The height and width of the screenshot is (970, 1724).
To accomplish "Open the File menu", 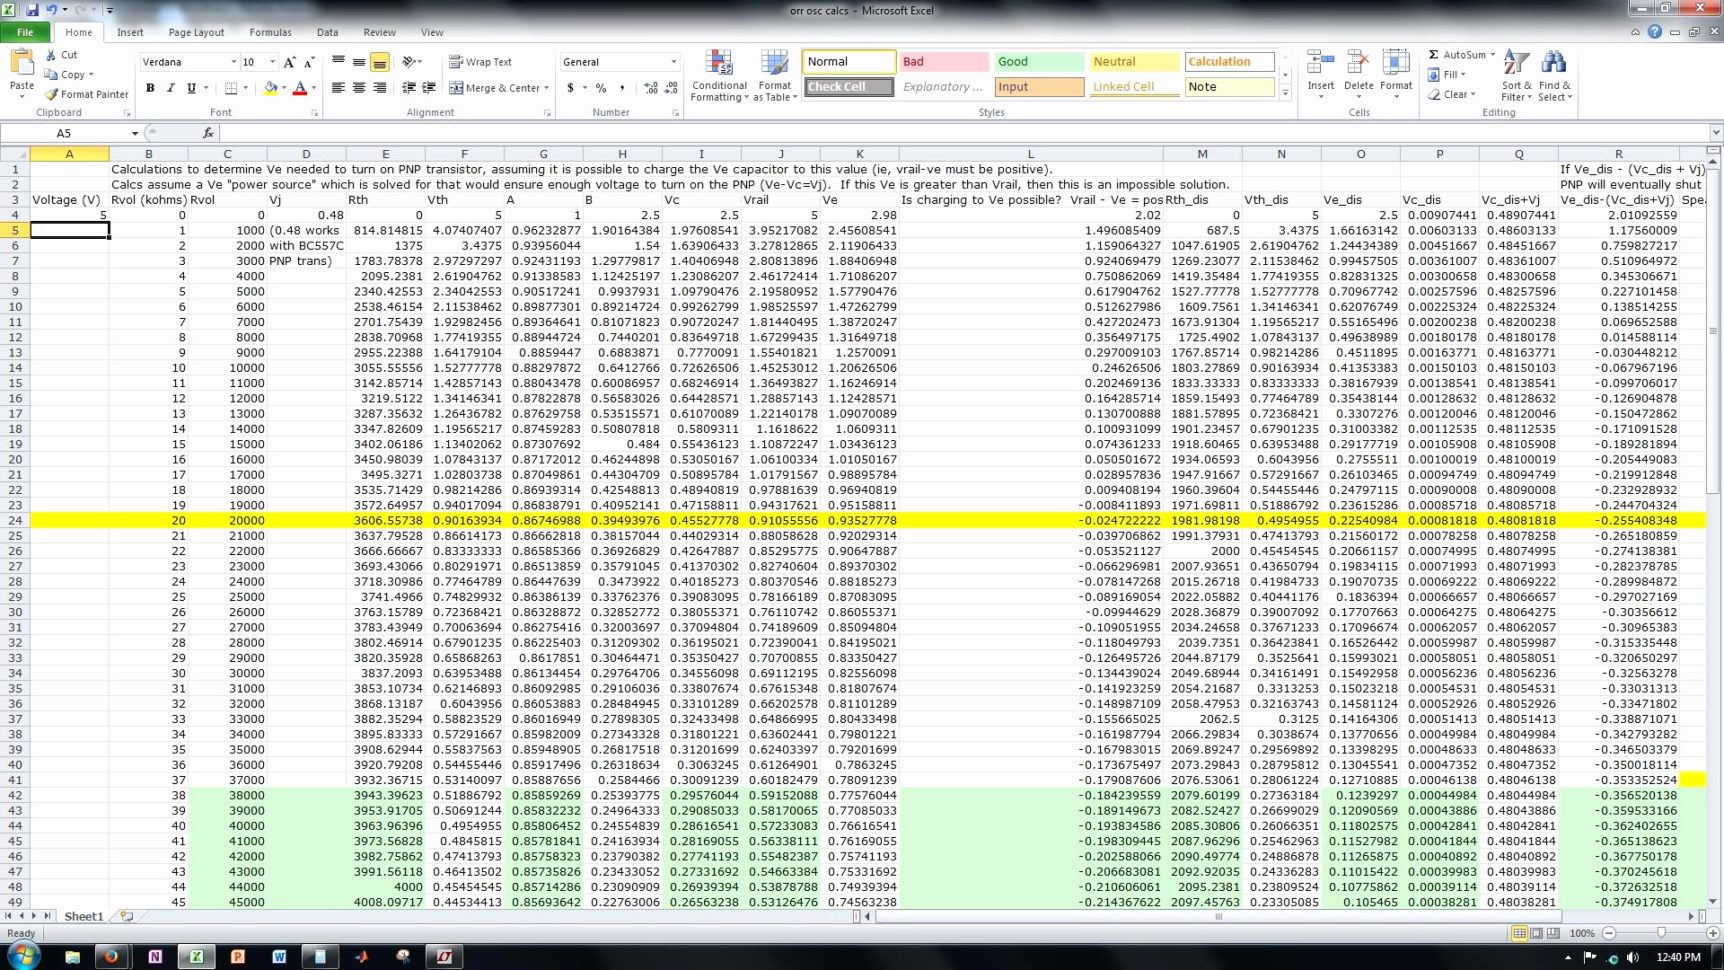I will pyautogui.click(x=25, y=32).
